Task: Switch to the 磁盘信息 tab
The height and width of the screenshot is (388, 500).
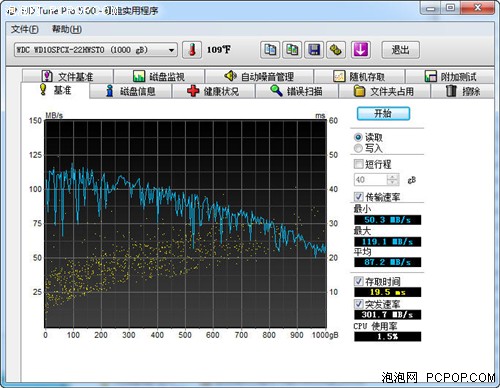Action: click(x=131, y=91)
